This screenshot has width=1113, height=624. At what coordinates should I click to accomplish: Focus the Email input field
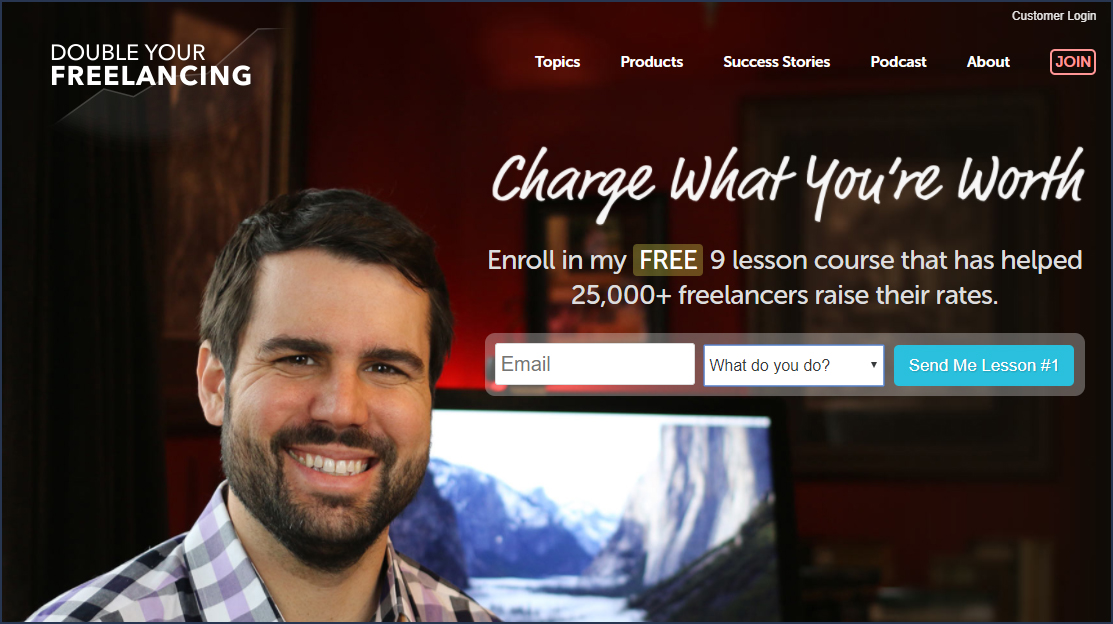pyautogui.click(x=595, y=364)
